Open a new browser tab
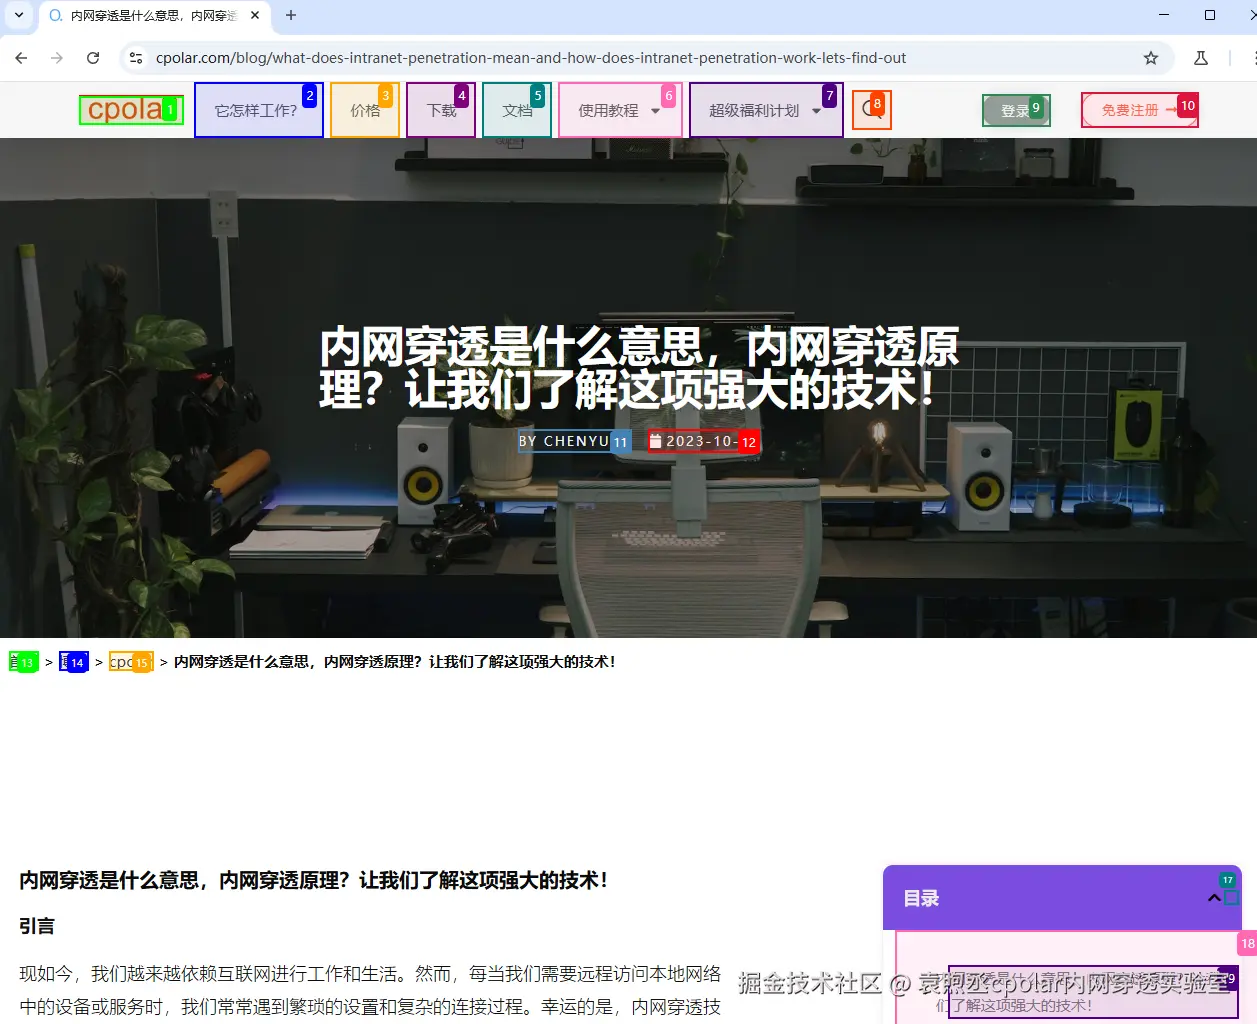Image resolution: width=1257 pixels, height=1024 pixels. coord(291,15)
